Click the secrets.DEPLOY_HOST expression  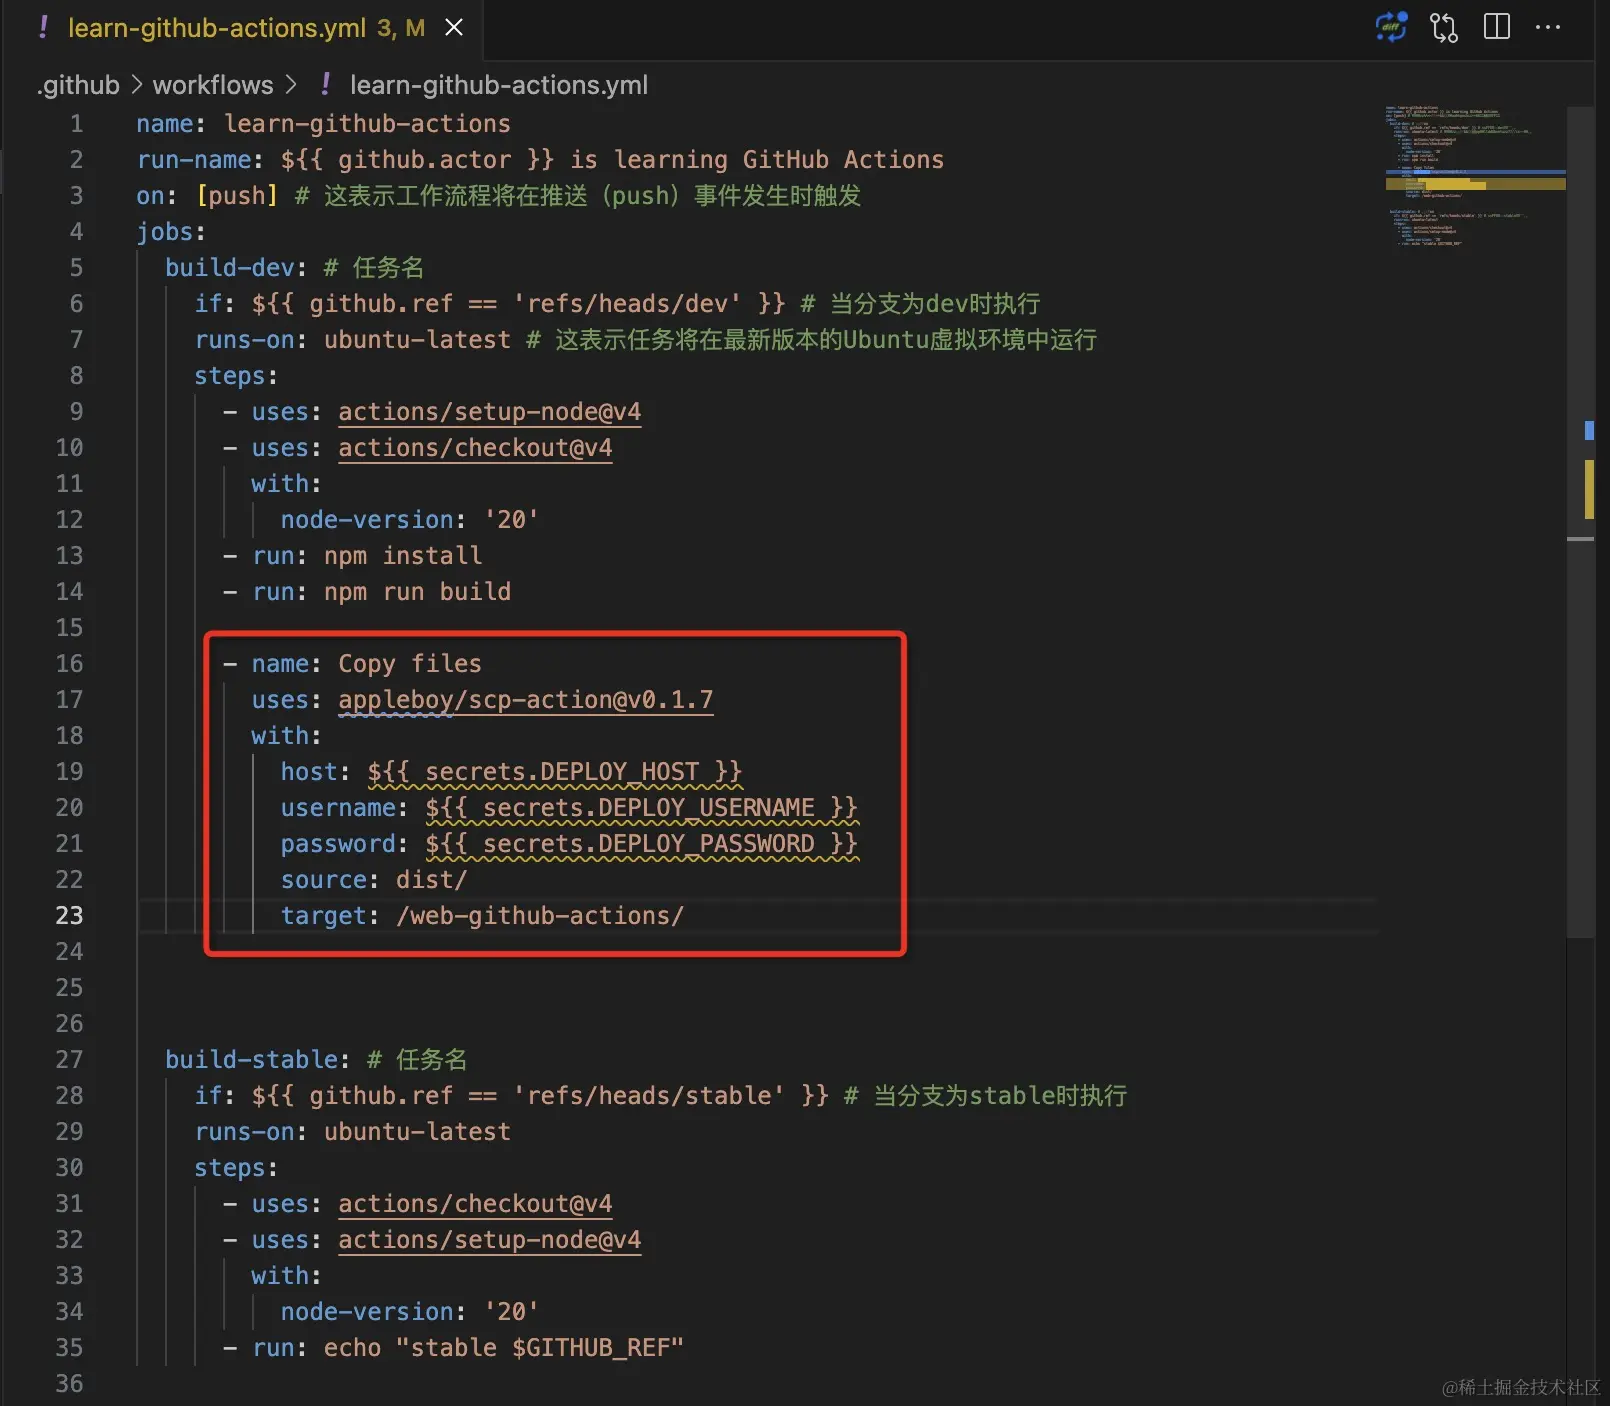[554, 772]
